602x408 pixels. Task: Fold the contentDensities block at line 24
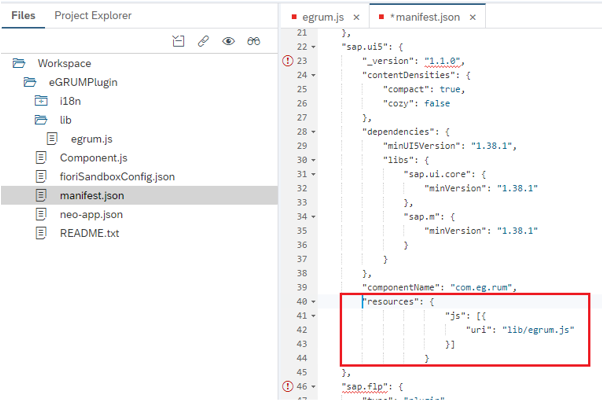point(313,75)
